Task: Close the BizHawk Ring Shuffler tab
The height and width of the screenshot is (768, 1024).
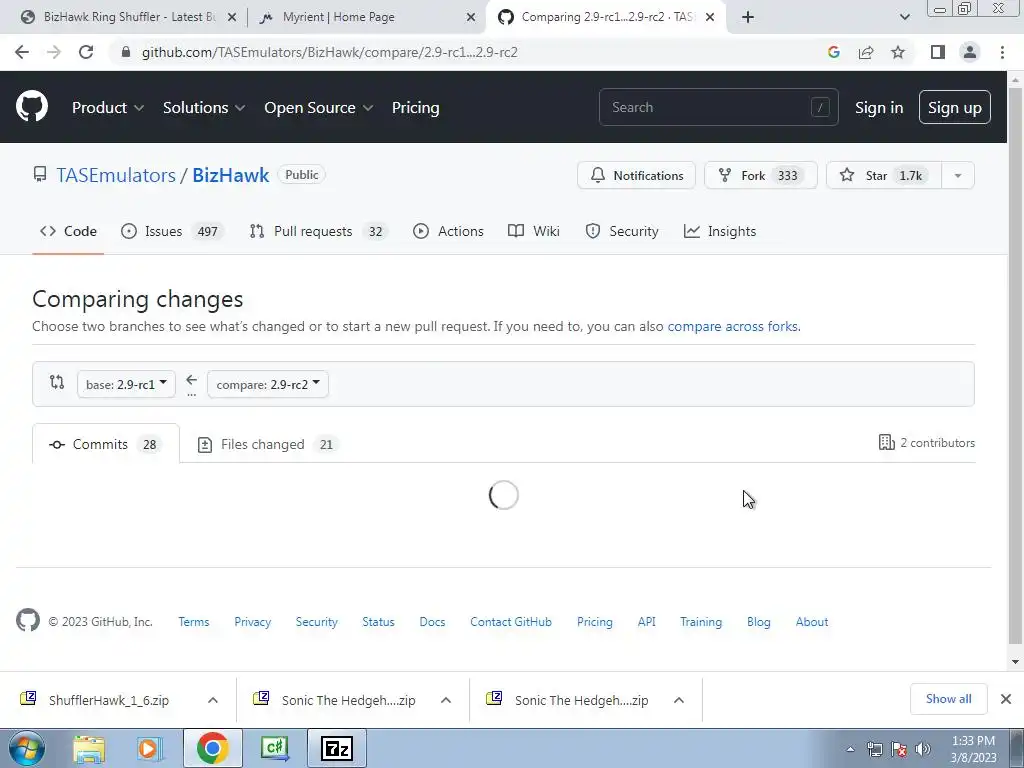Action: (231, 18)
